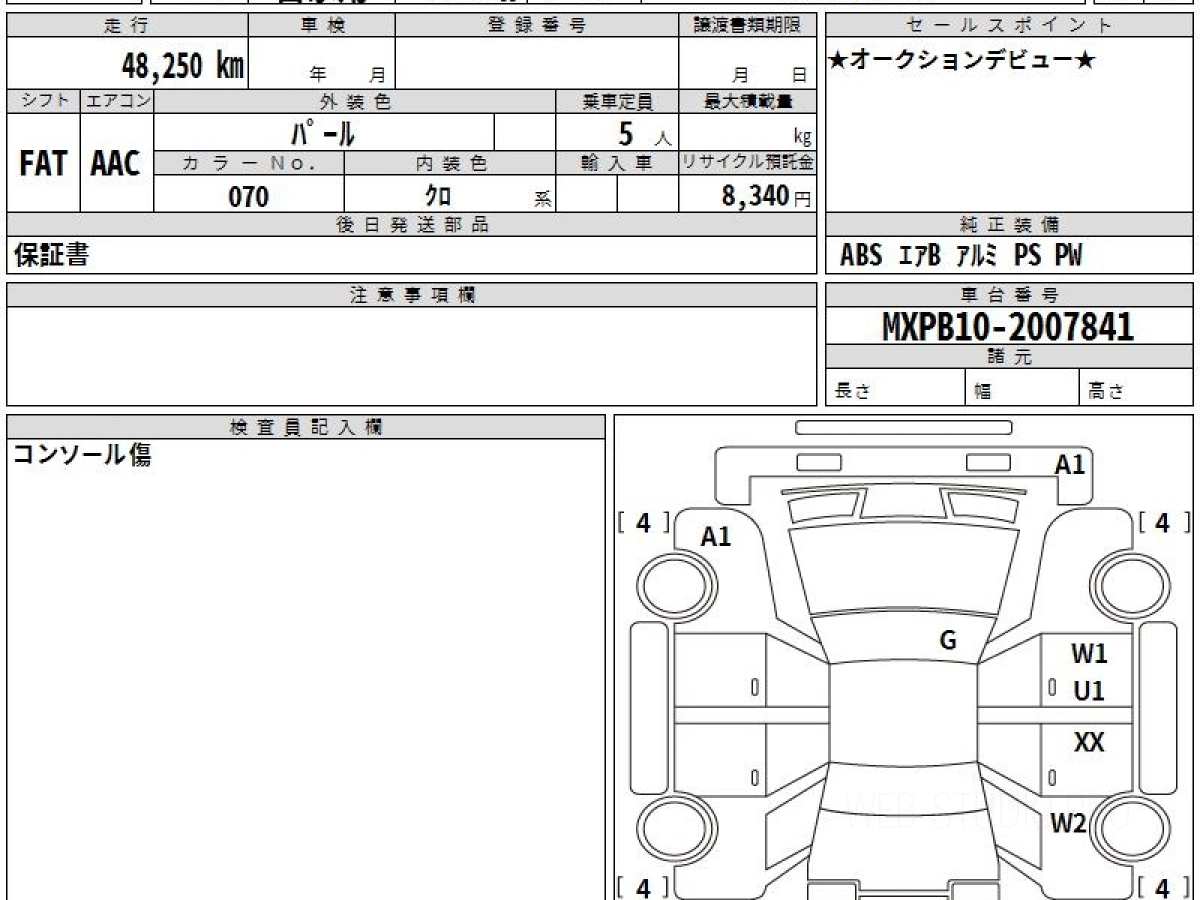Select PW in the equipment list

point(1068,256)
